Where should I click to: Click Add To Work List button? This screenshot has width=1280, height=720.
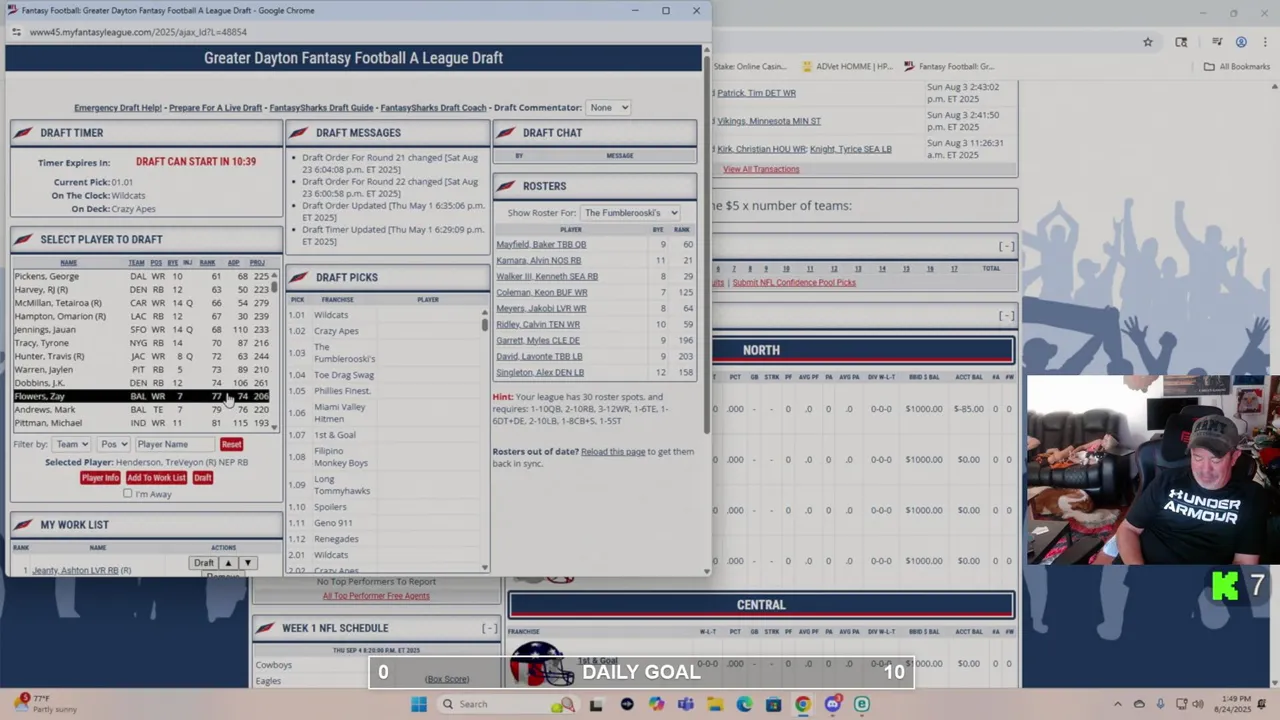pyautogui.click(x=156, y=478)
